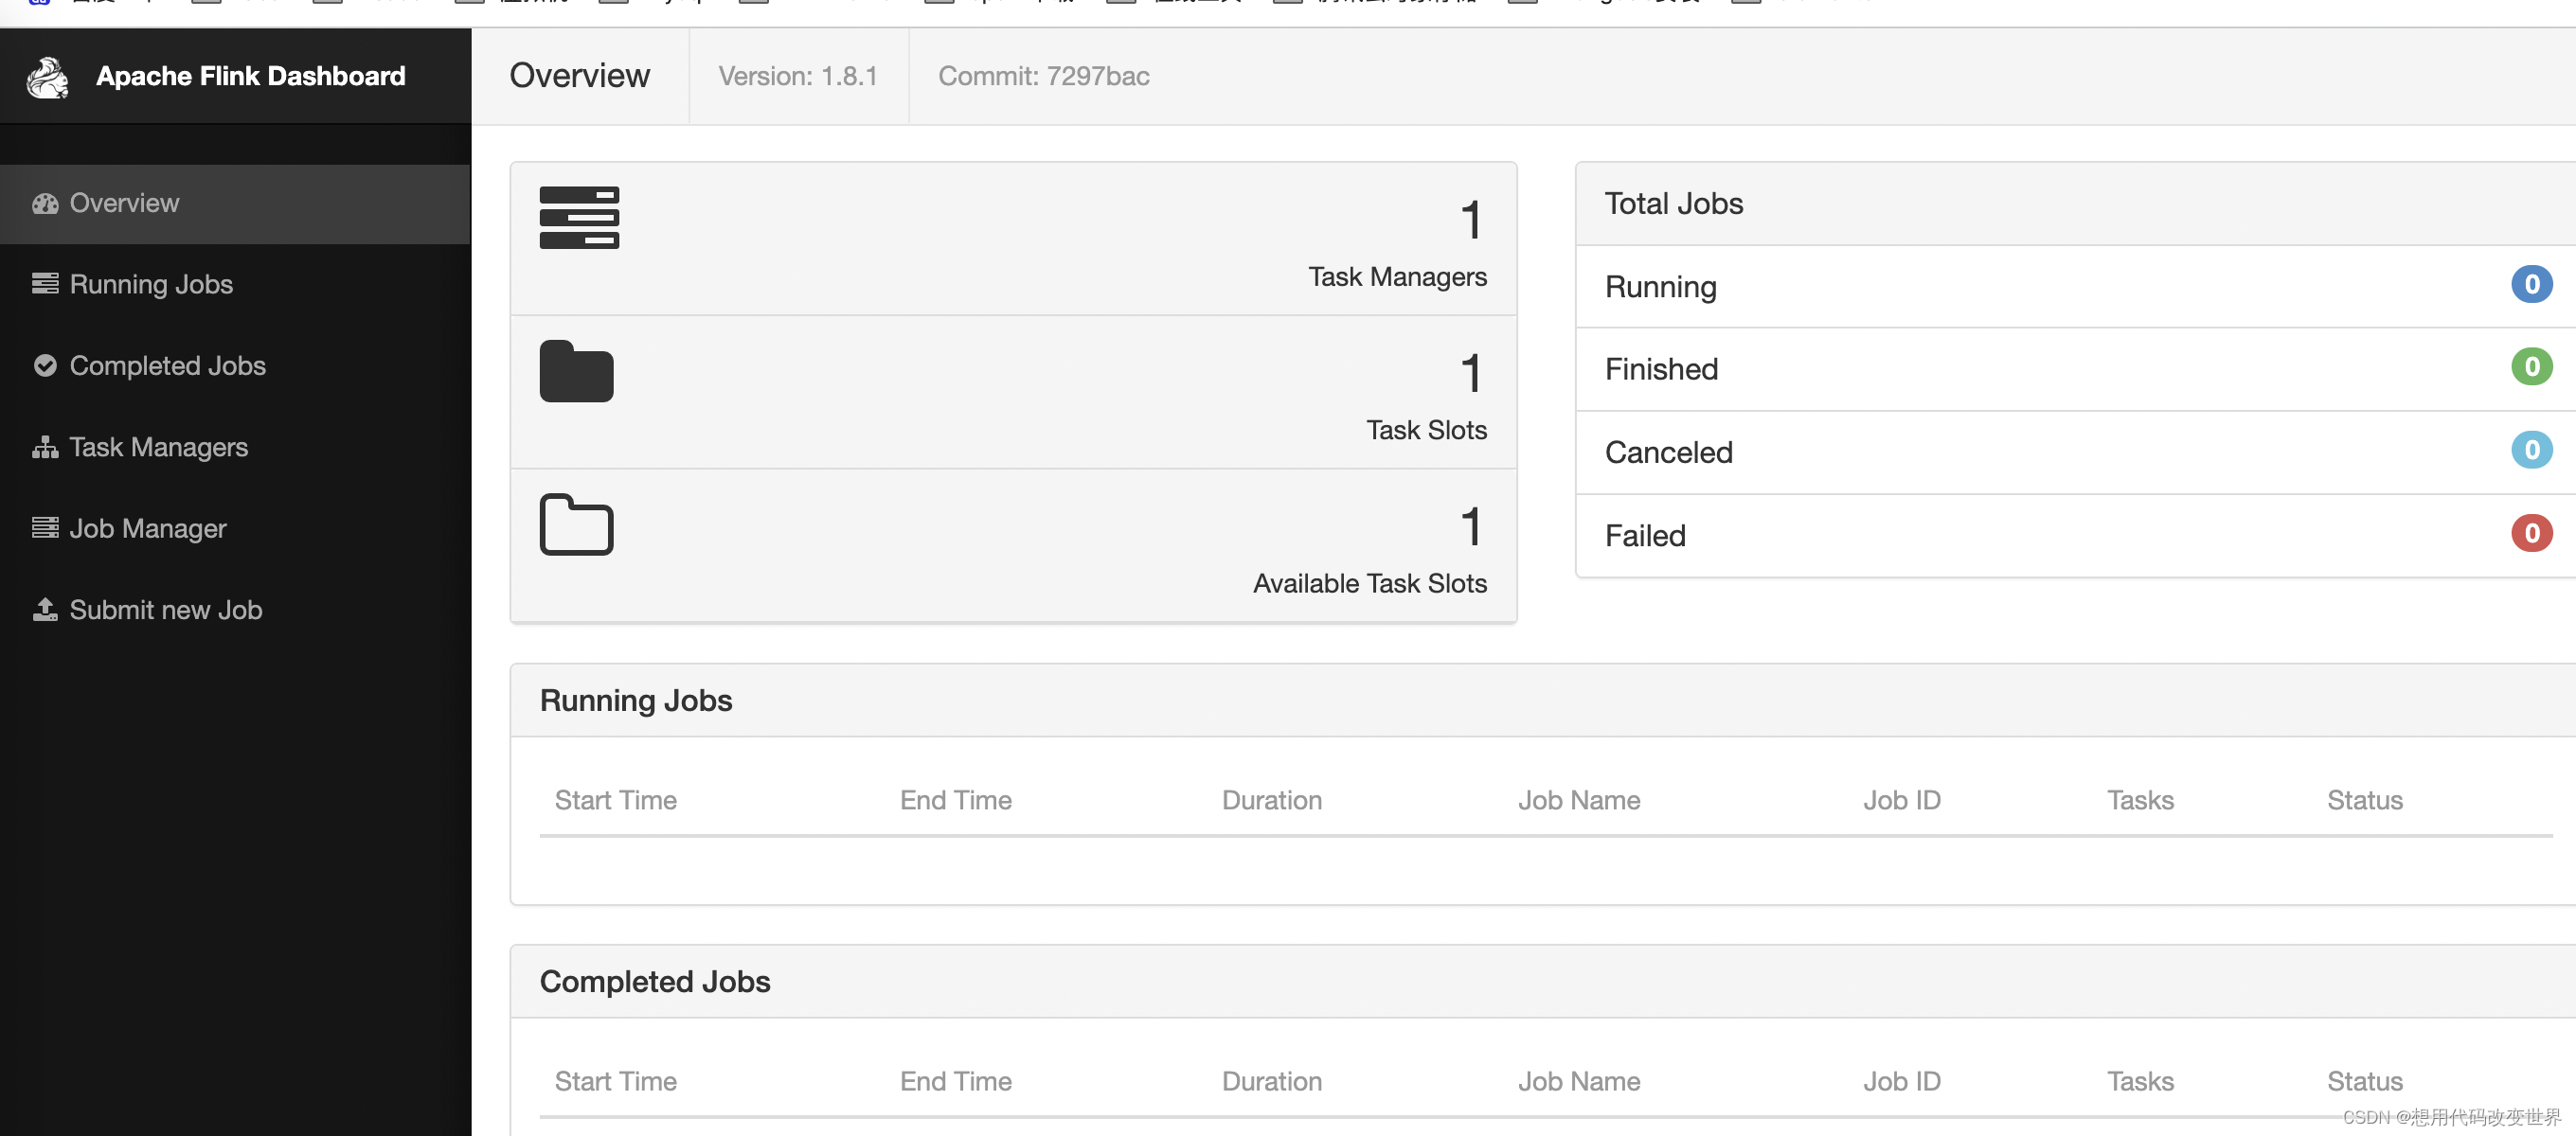The image size is (2576, 1136).
Task: Click the Task Managers menu item
Action: [158, 445]
